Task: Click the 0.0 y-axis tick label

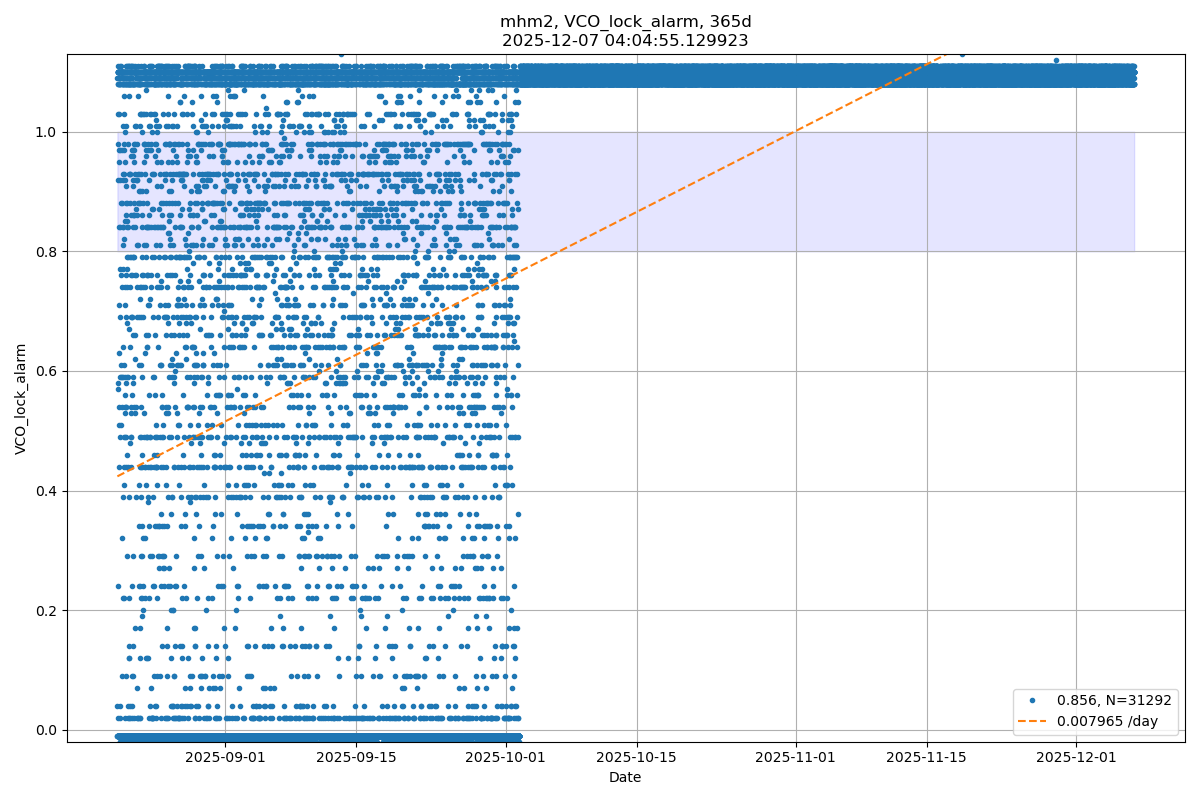Action: pos(46,730)
